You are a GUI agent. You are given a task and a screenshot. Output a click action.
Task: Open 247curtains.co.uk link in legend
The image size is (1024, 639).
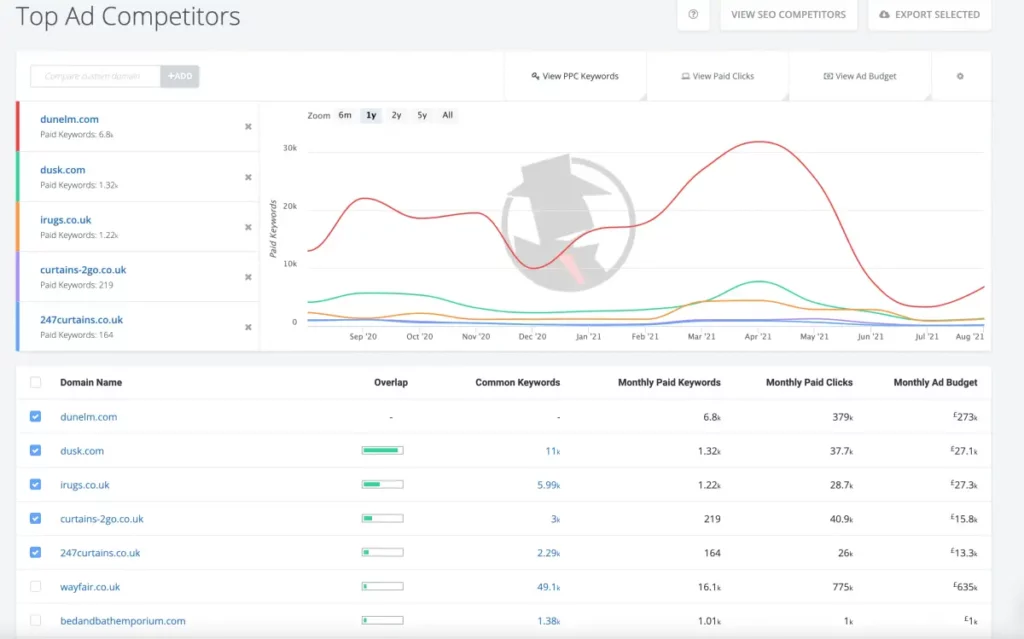[81, 320]
